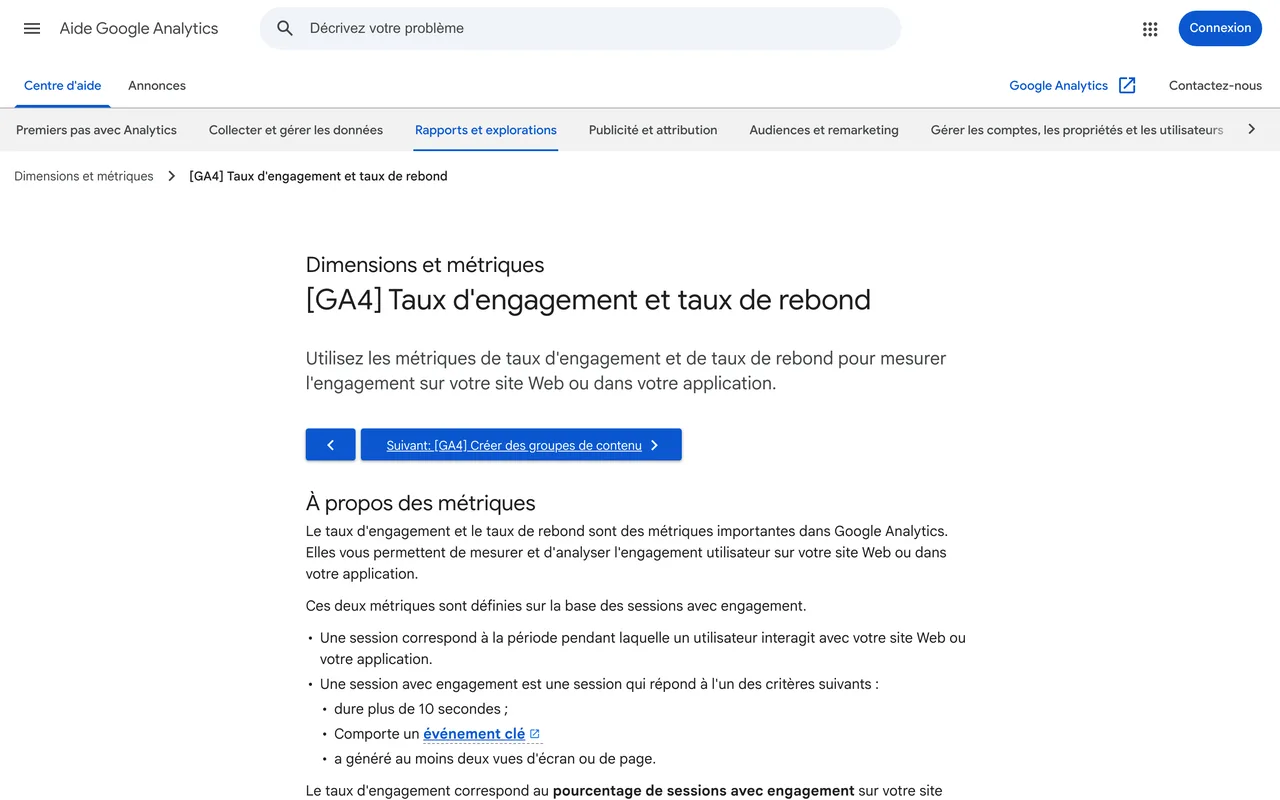1280x800 pixels.
Task: Click the breadcrumb separator chevron
Action: (x=172, y=176)
